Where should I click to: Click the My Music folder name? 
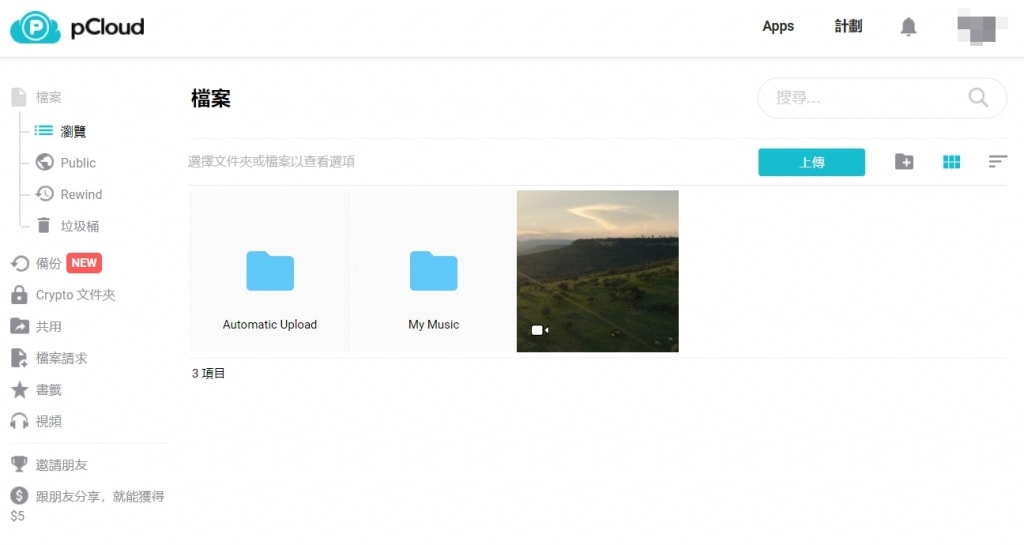[434, 324]
